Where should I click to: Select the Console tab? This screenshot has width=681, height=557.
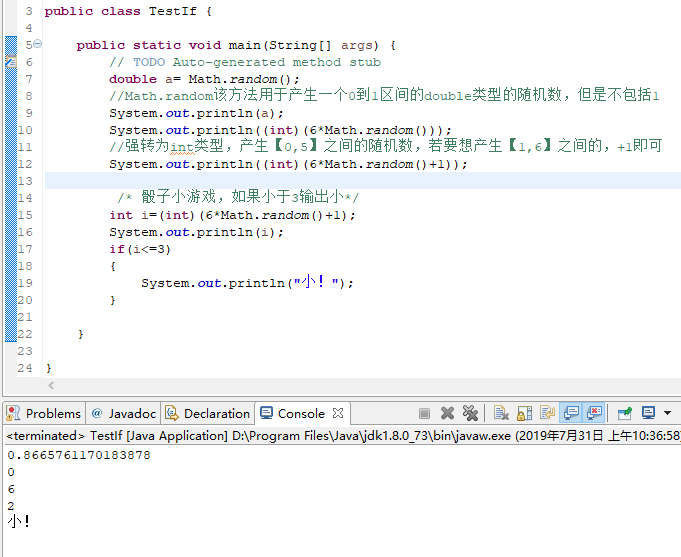[301, 413]
